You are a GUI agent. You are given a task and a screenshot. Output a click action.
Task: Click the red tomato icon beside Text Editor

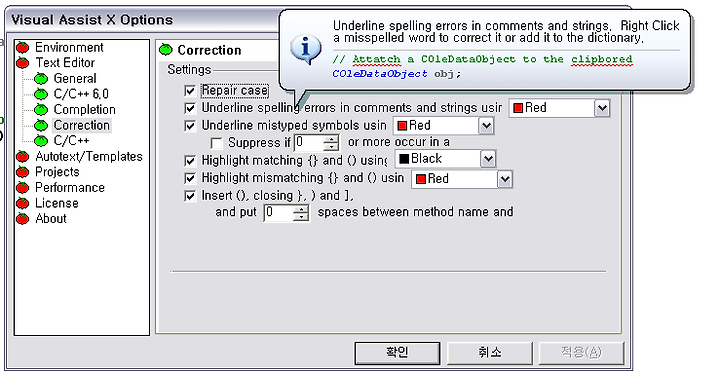(x=22, y=63)
